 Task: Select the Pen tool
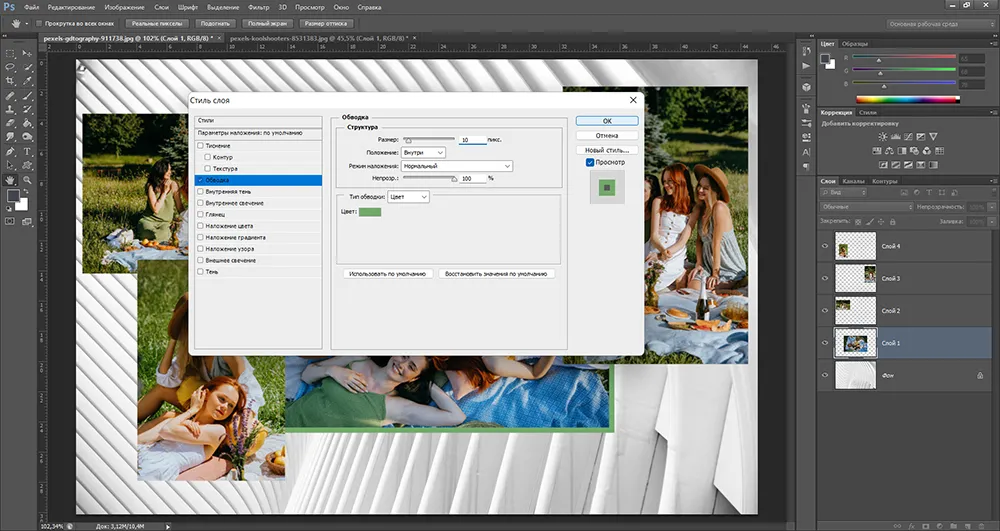pyautogui.click(x=10, y=152)
